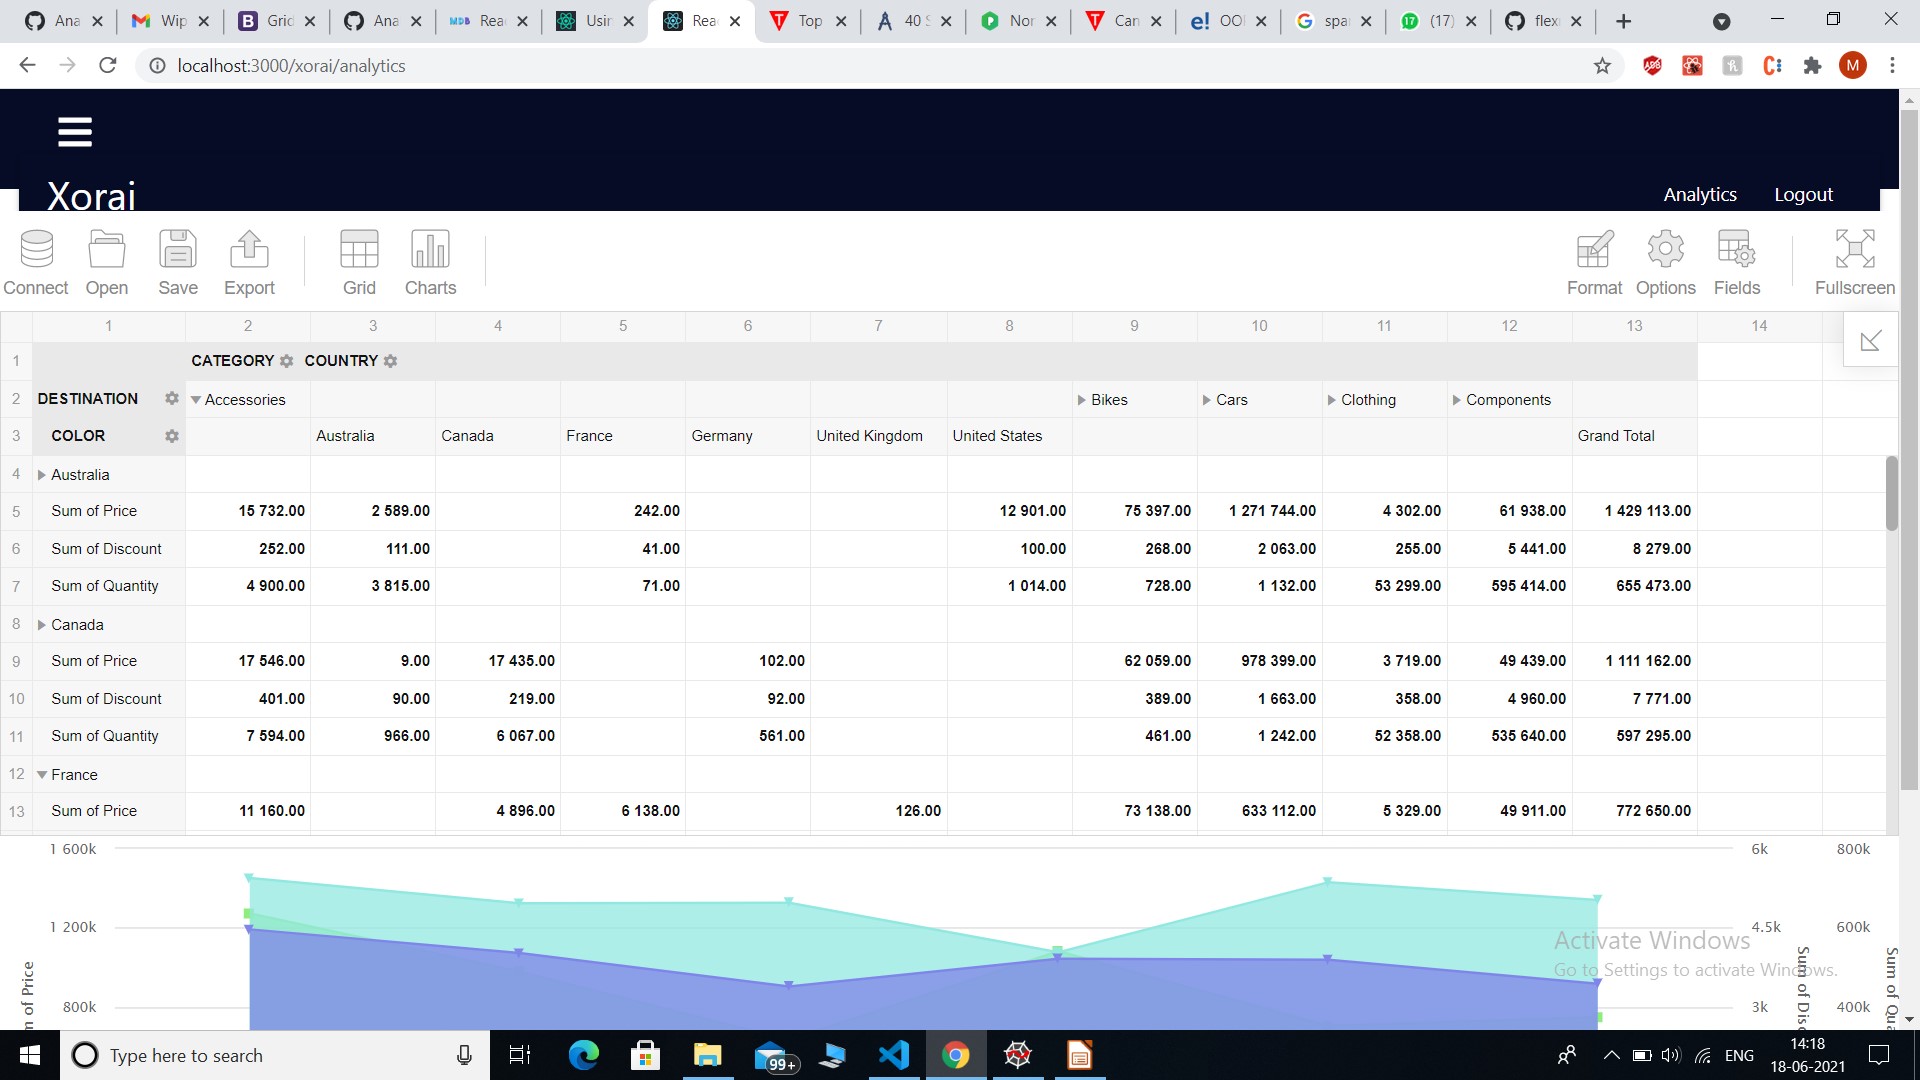This screenshot has height=1080, width=1920.
Task: Open CATEGORY field settings gear
Action: [286, 361]
